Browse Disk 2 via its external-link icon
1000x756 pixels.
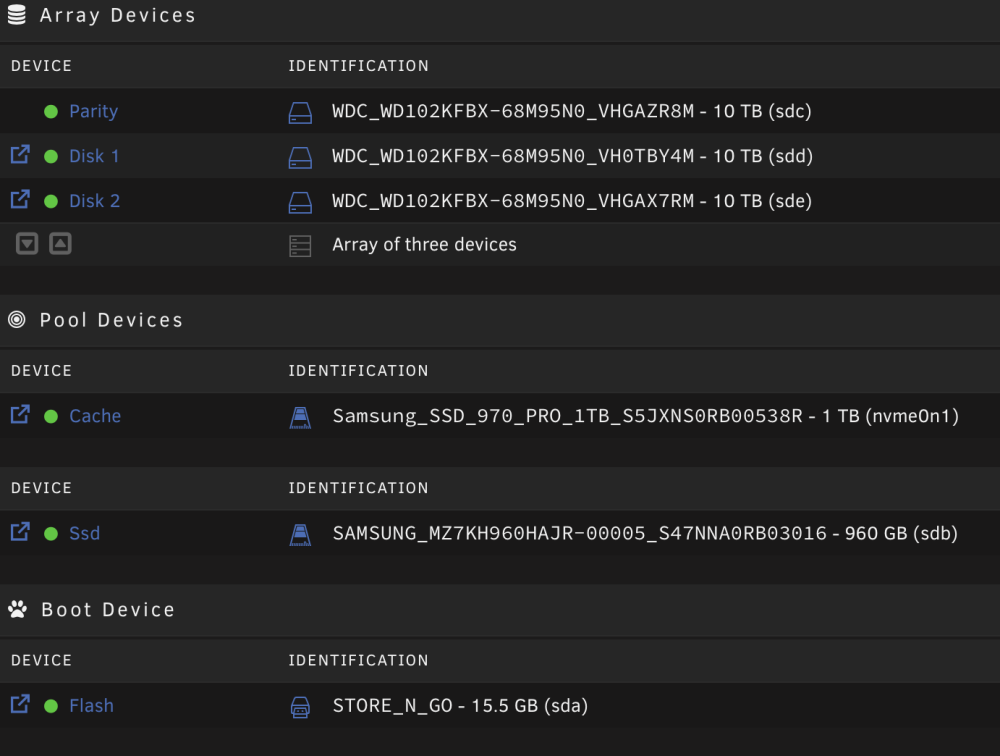click(20, 199)
